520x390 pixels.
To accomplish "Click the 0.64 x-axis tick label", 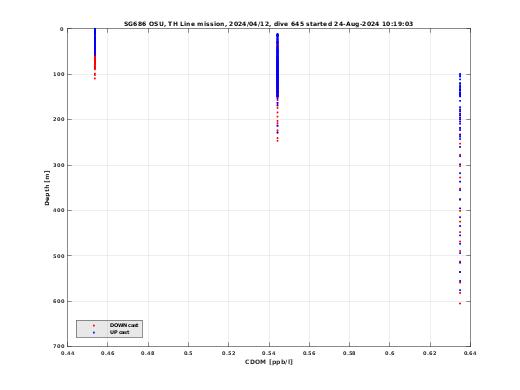I will (x=470, y=353).
